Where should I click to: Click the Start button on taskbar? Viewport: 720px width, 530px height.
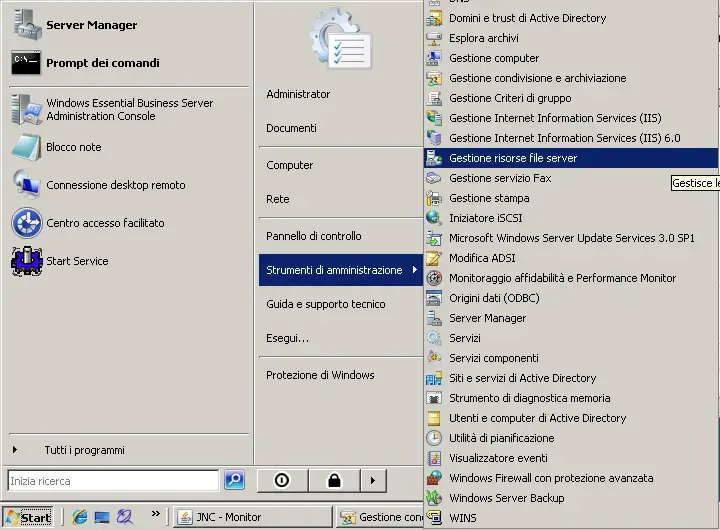point(28,518)
